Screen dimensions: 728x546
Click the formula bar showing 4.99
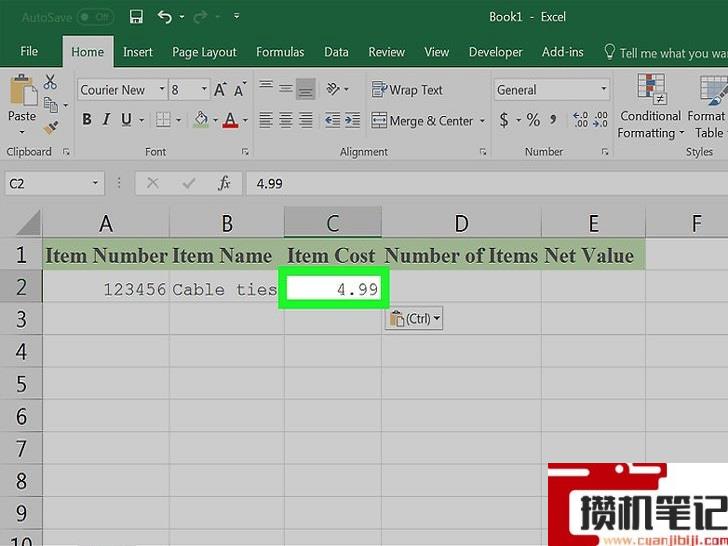[x=487, y=183]
